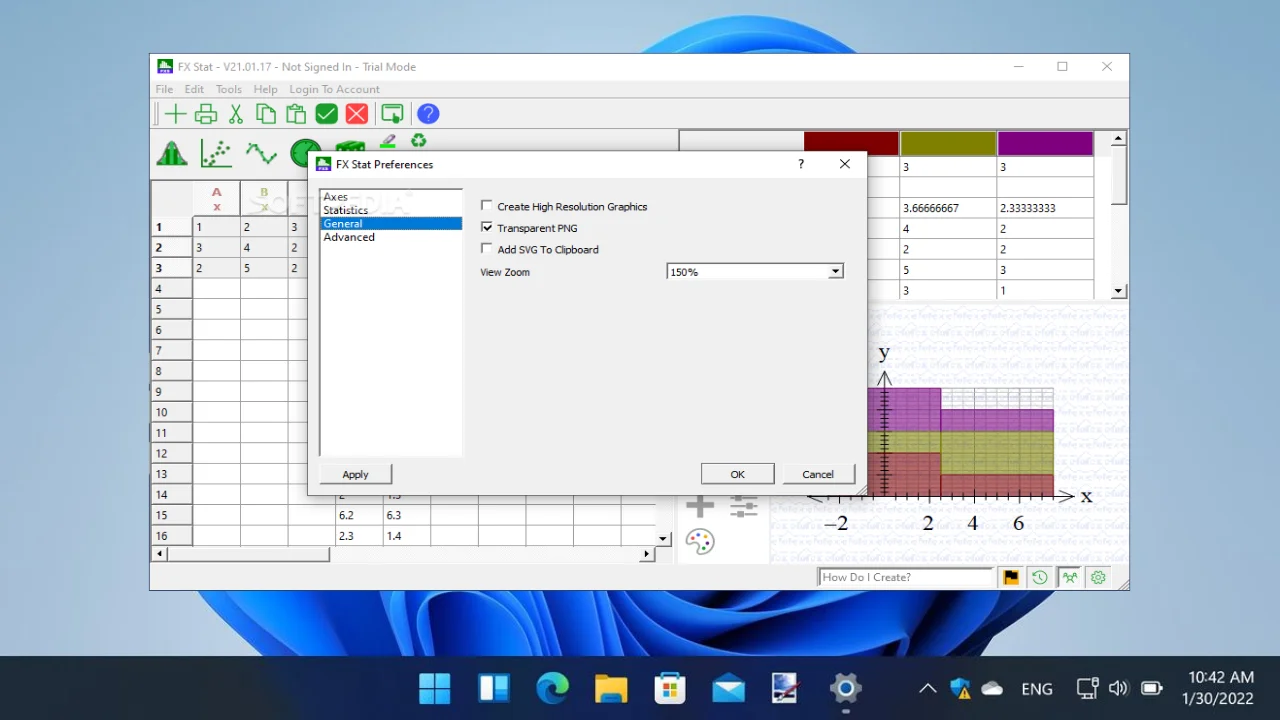Click the clipboard Paste icon
The width and height of the screenshot is (1280, 720).
[x=296, y=114]
